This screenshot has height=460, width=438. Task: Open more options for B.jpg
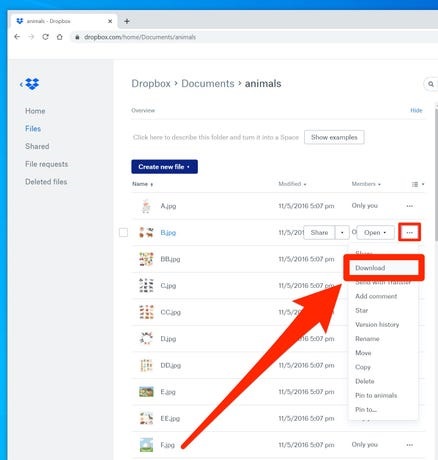click(x=410, y=232)
